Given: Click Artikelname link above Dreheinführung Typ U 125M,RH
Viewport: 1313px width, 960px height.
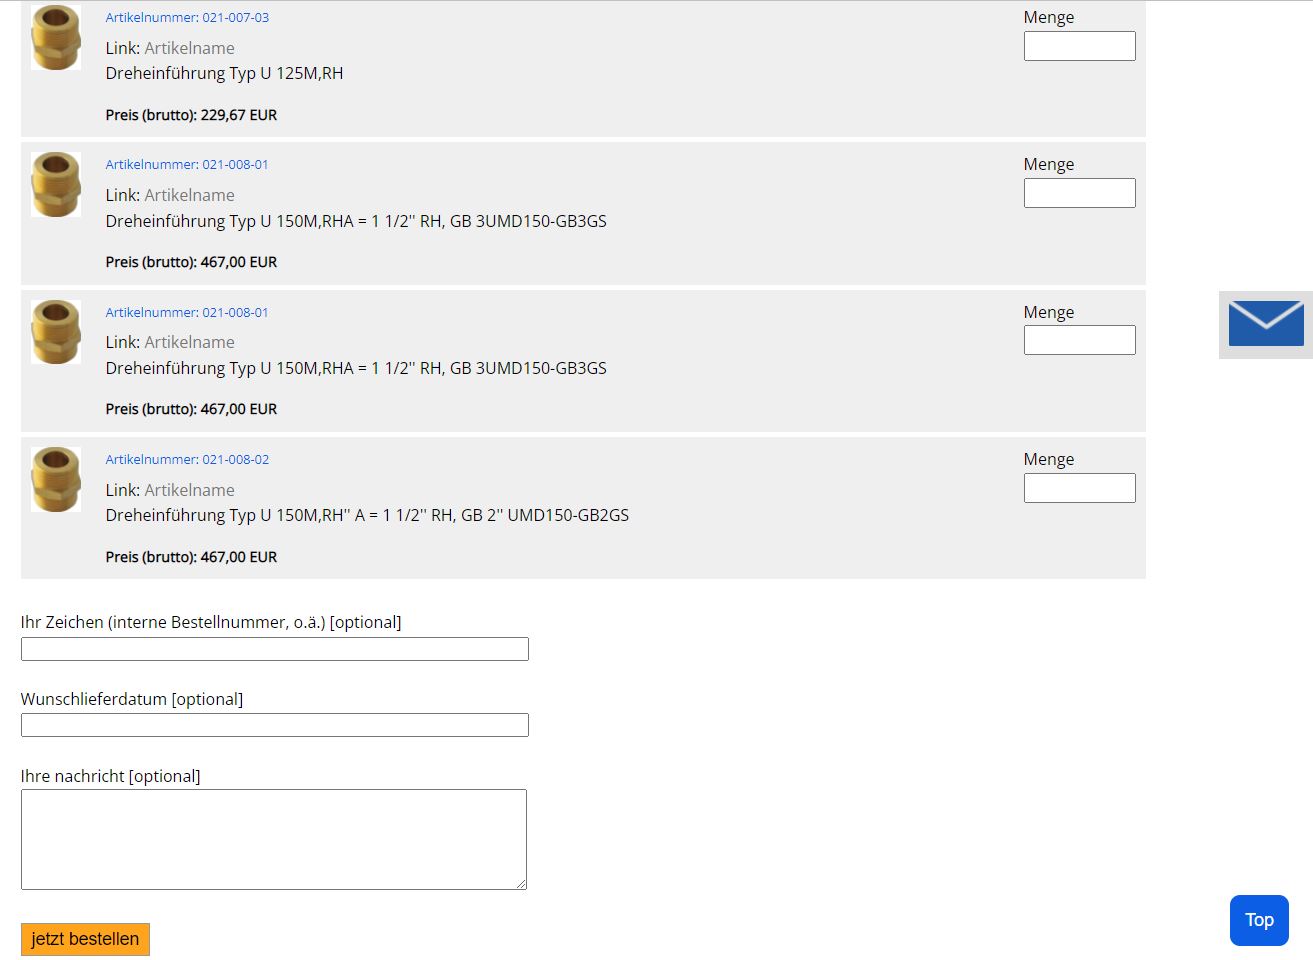Looking at the screenshot, I should (189, 48).
